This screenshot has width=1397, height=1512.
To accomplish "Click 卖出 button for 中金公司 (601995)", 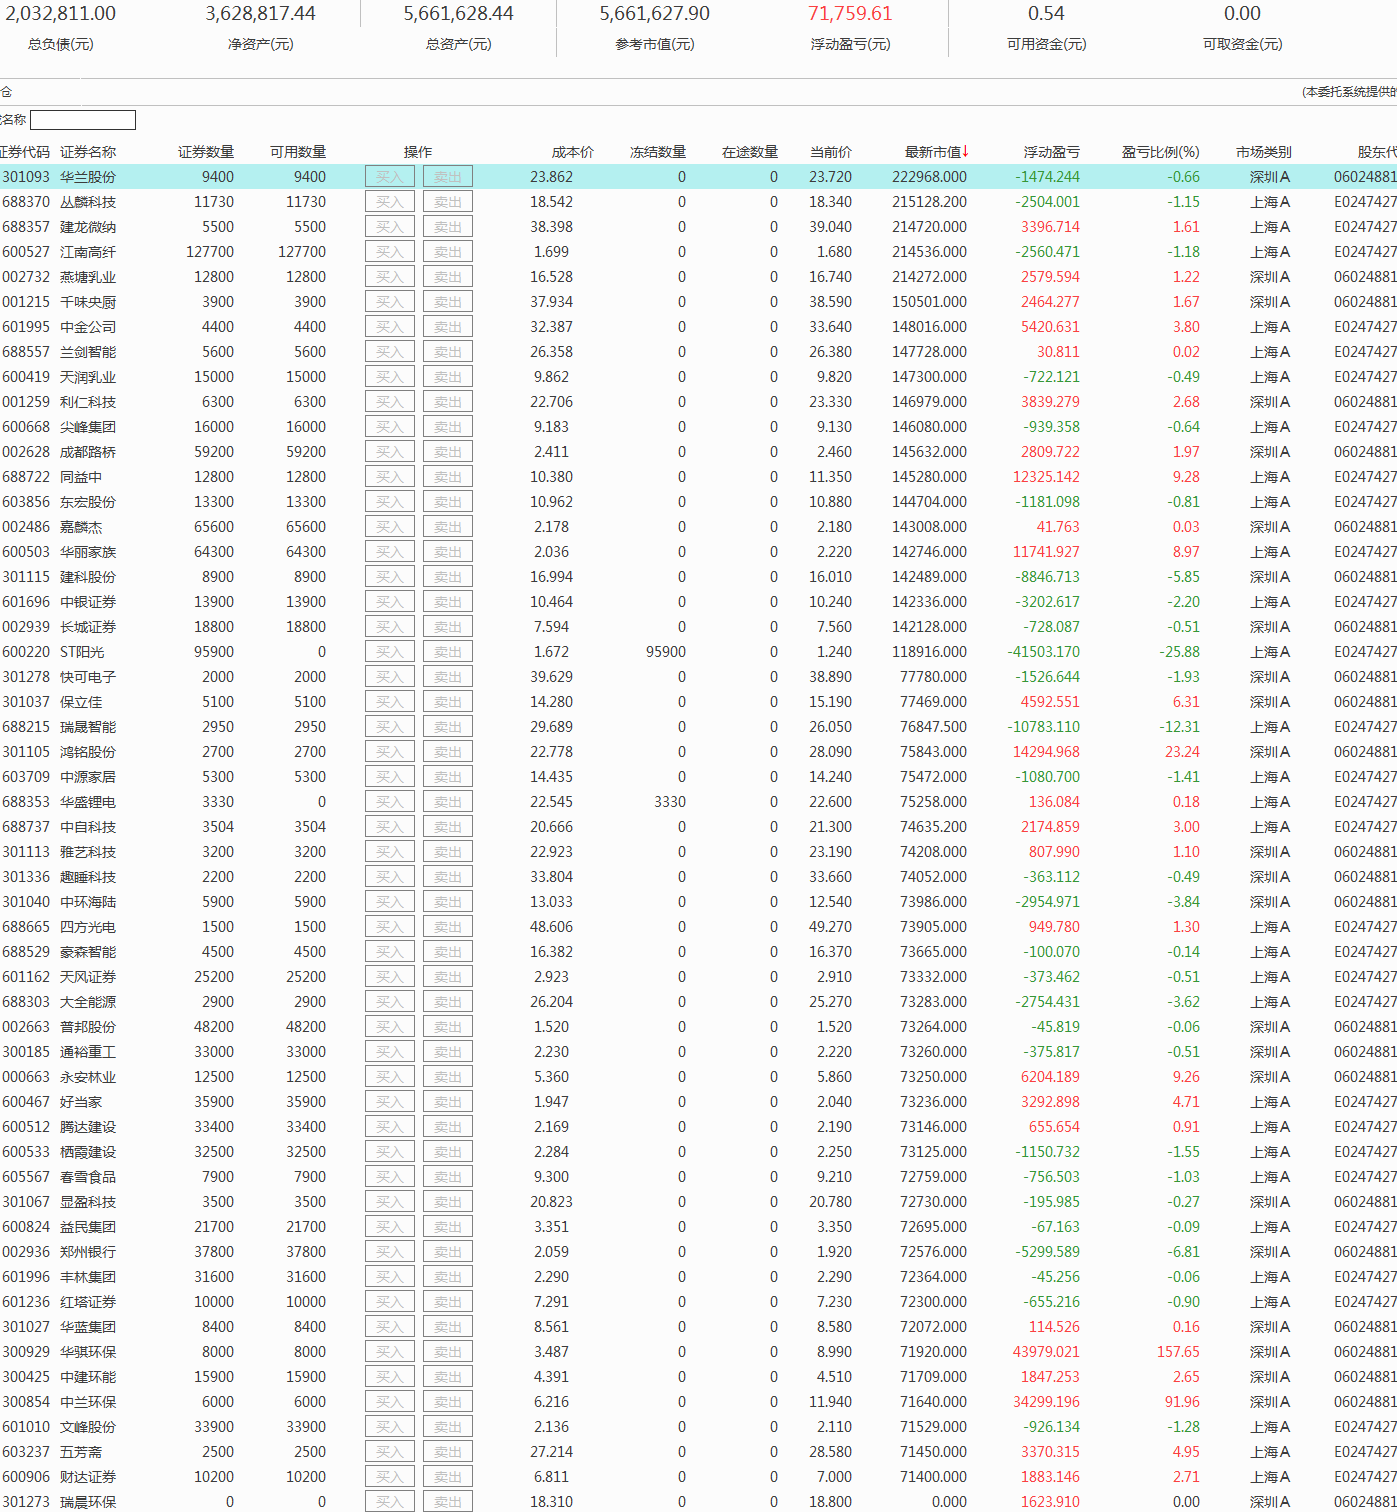I will pos(448,327).
